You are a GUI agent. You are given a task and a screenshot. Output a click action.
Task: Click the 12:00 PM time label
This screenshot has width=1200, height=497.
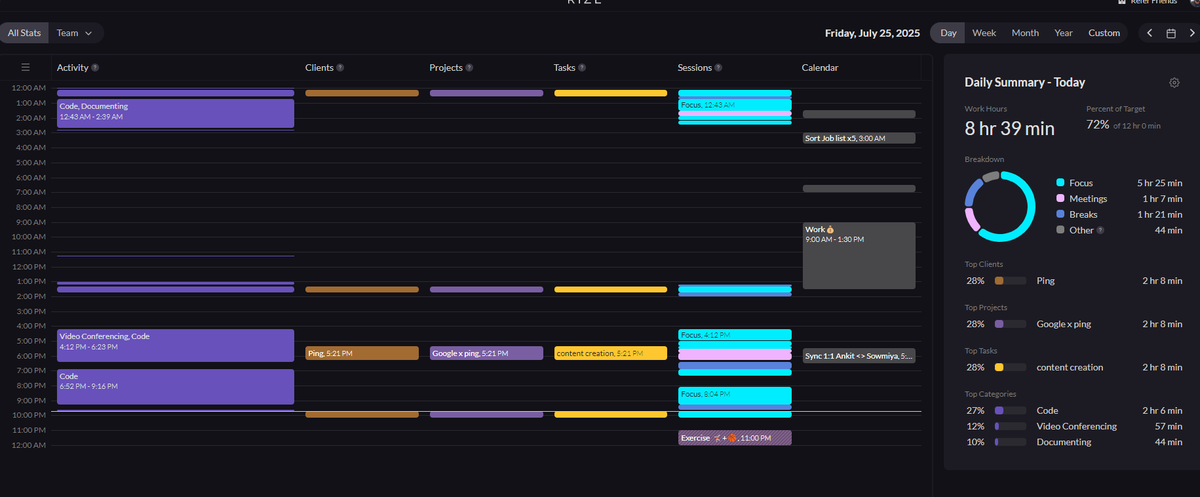coord(27,267)
